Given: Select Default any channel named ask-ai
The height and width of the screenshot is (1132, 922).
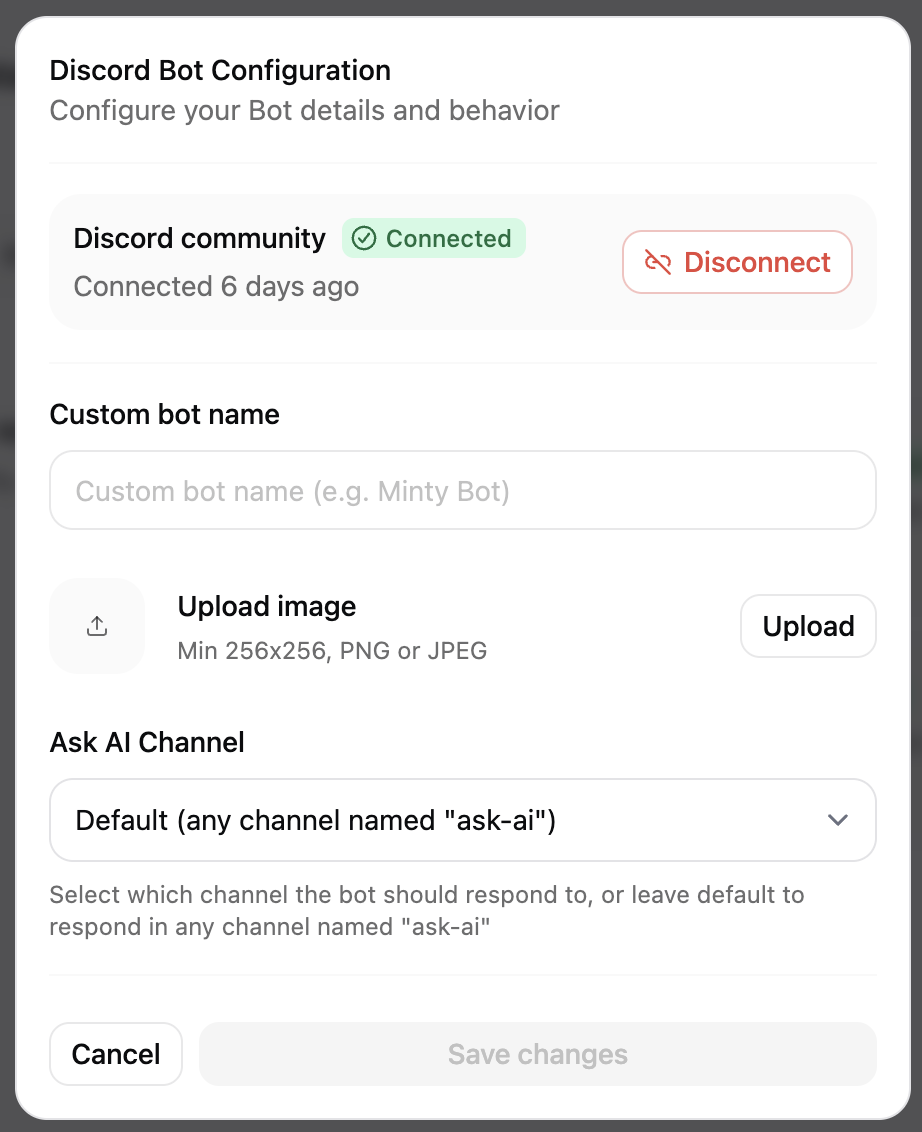Looking at the screenshot, I should tap(462, 820).
